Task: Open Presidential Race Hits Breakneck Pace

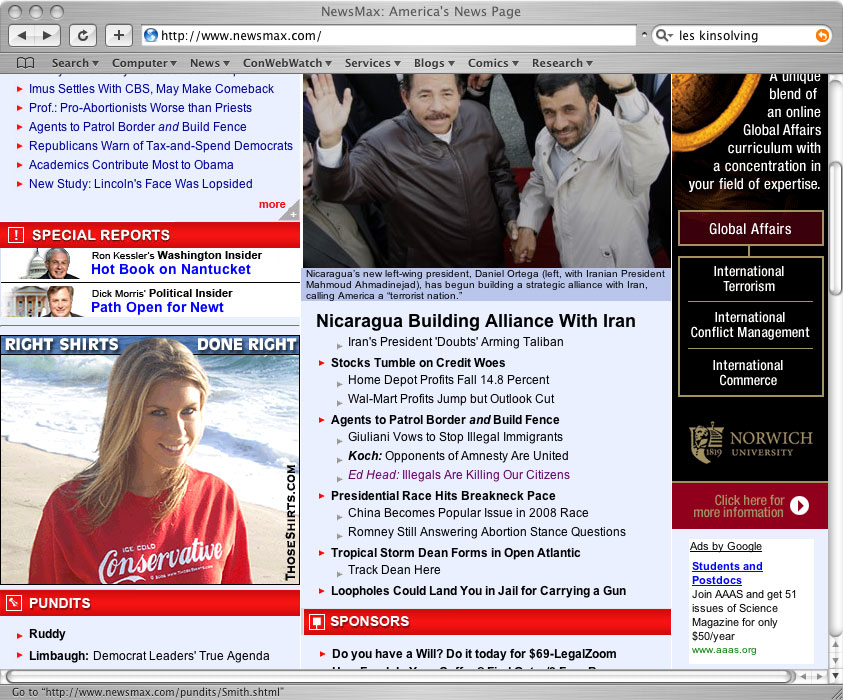Action: (443, 496)
